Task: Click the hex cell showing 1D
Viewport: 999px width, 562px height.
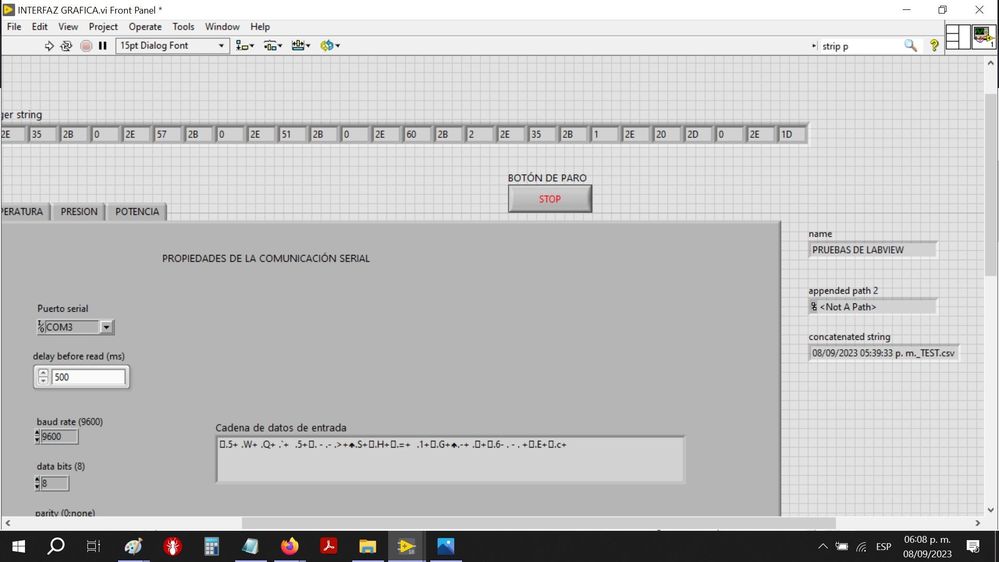Action: point(792,134)
